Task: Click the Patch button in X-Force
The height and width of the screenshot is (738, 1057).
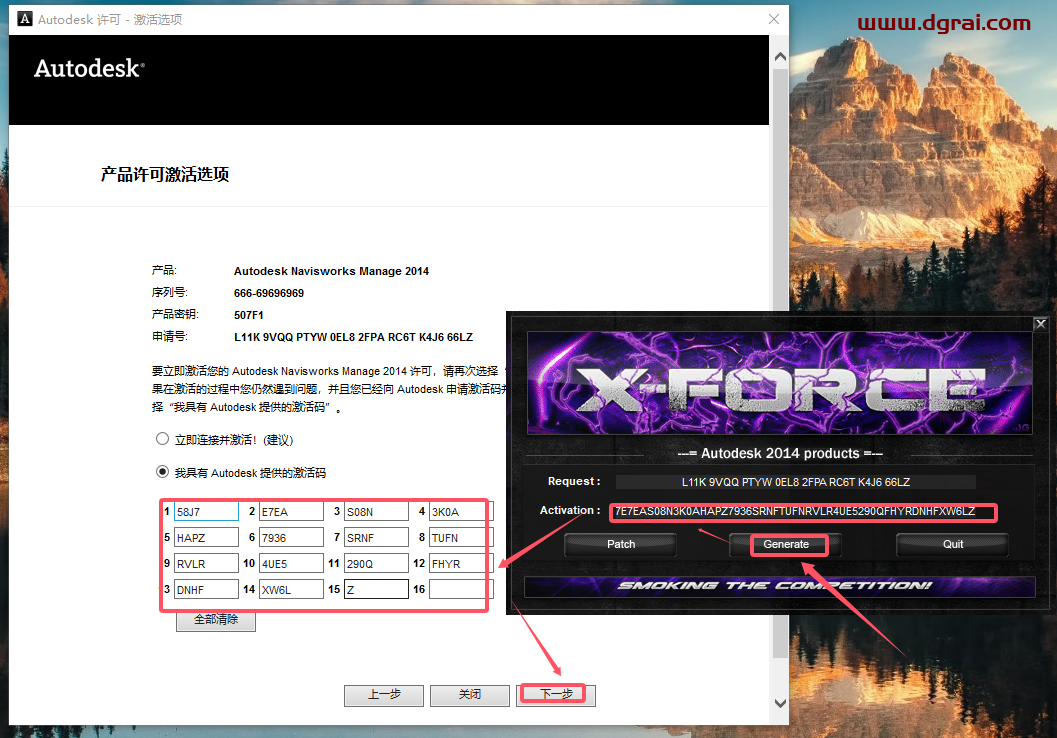Action: 620,544
